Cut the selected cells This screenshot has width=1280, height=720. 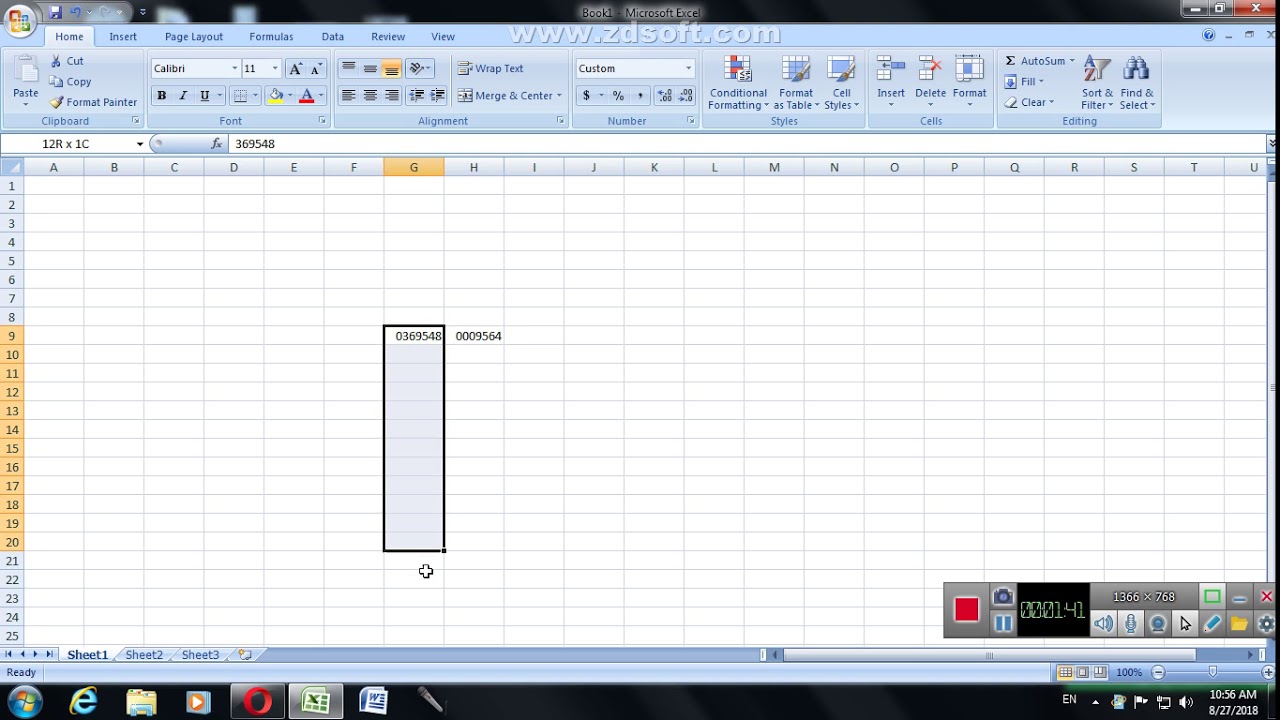pyautogui.click(x=67, y=61)
